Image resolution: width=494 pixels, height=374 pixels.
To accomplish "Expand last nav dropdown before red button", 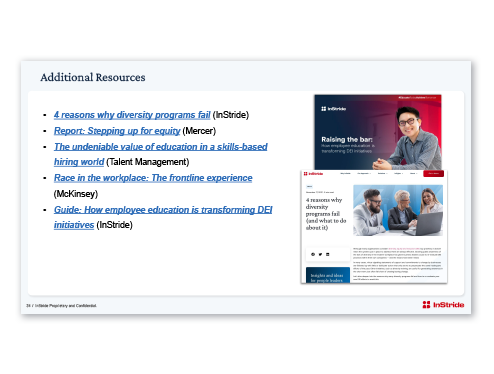I will click(x=413, y=173).
